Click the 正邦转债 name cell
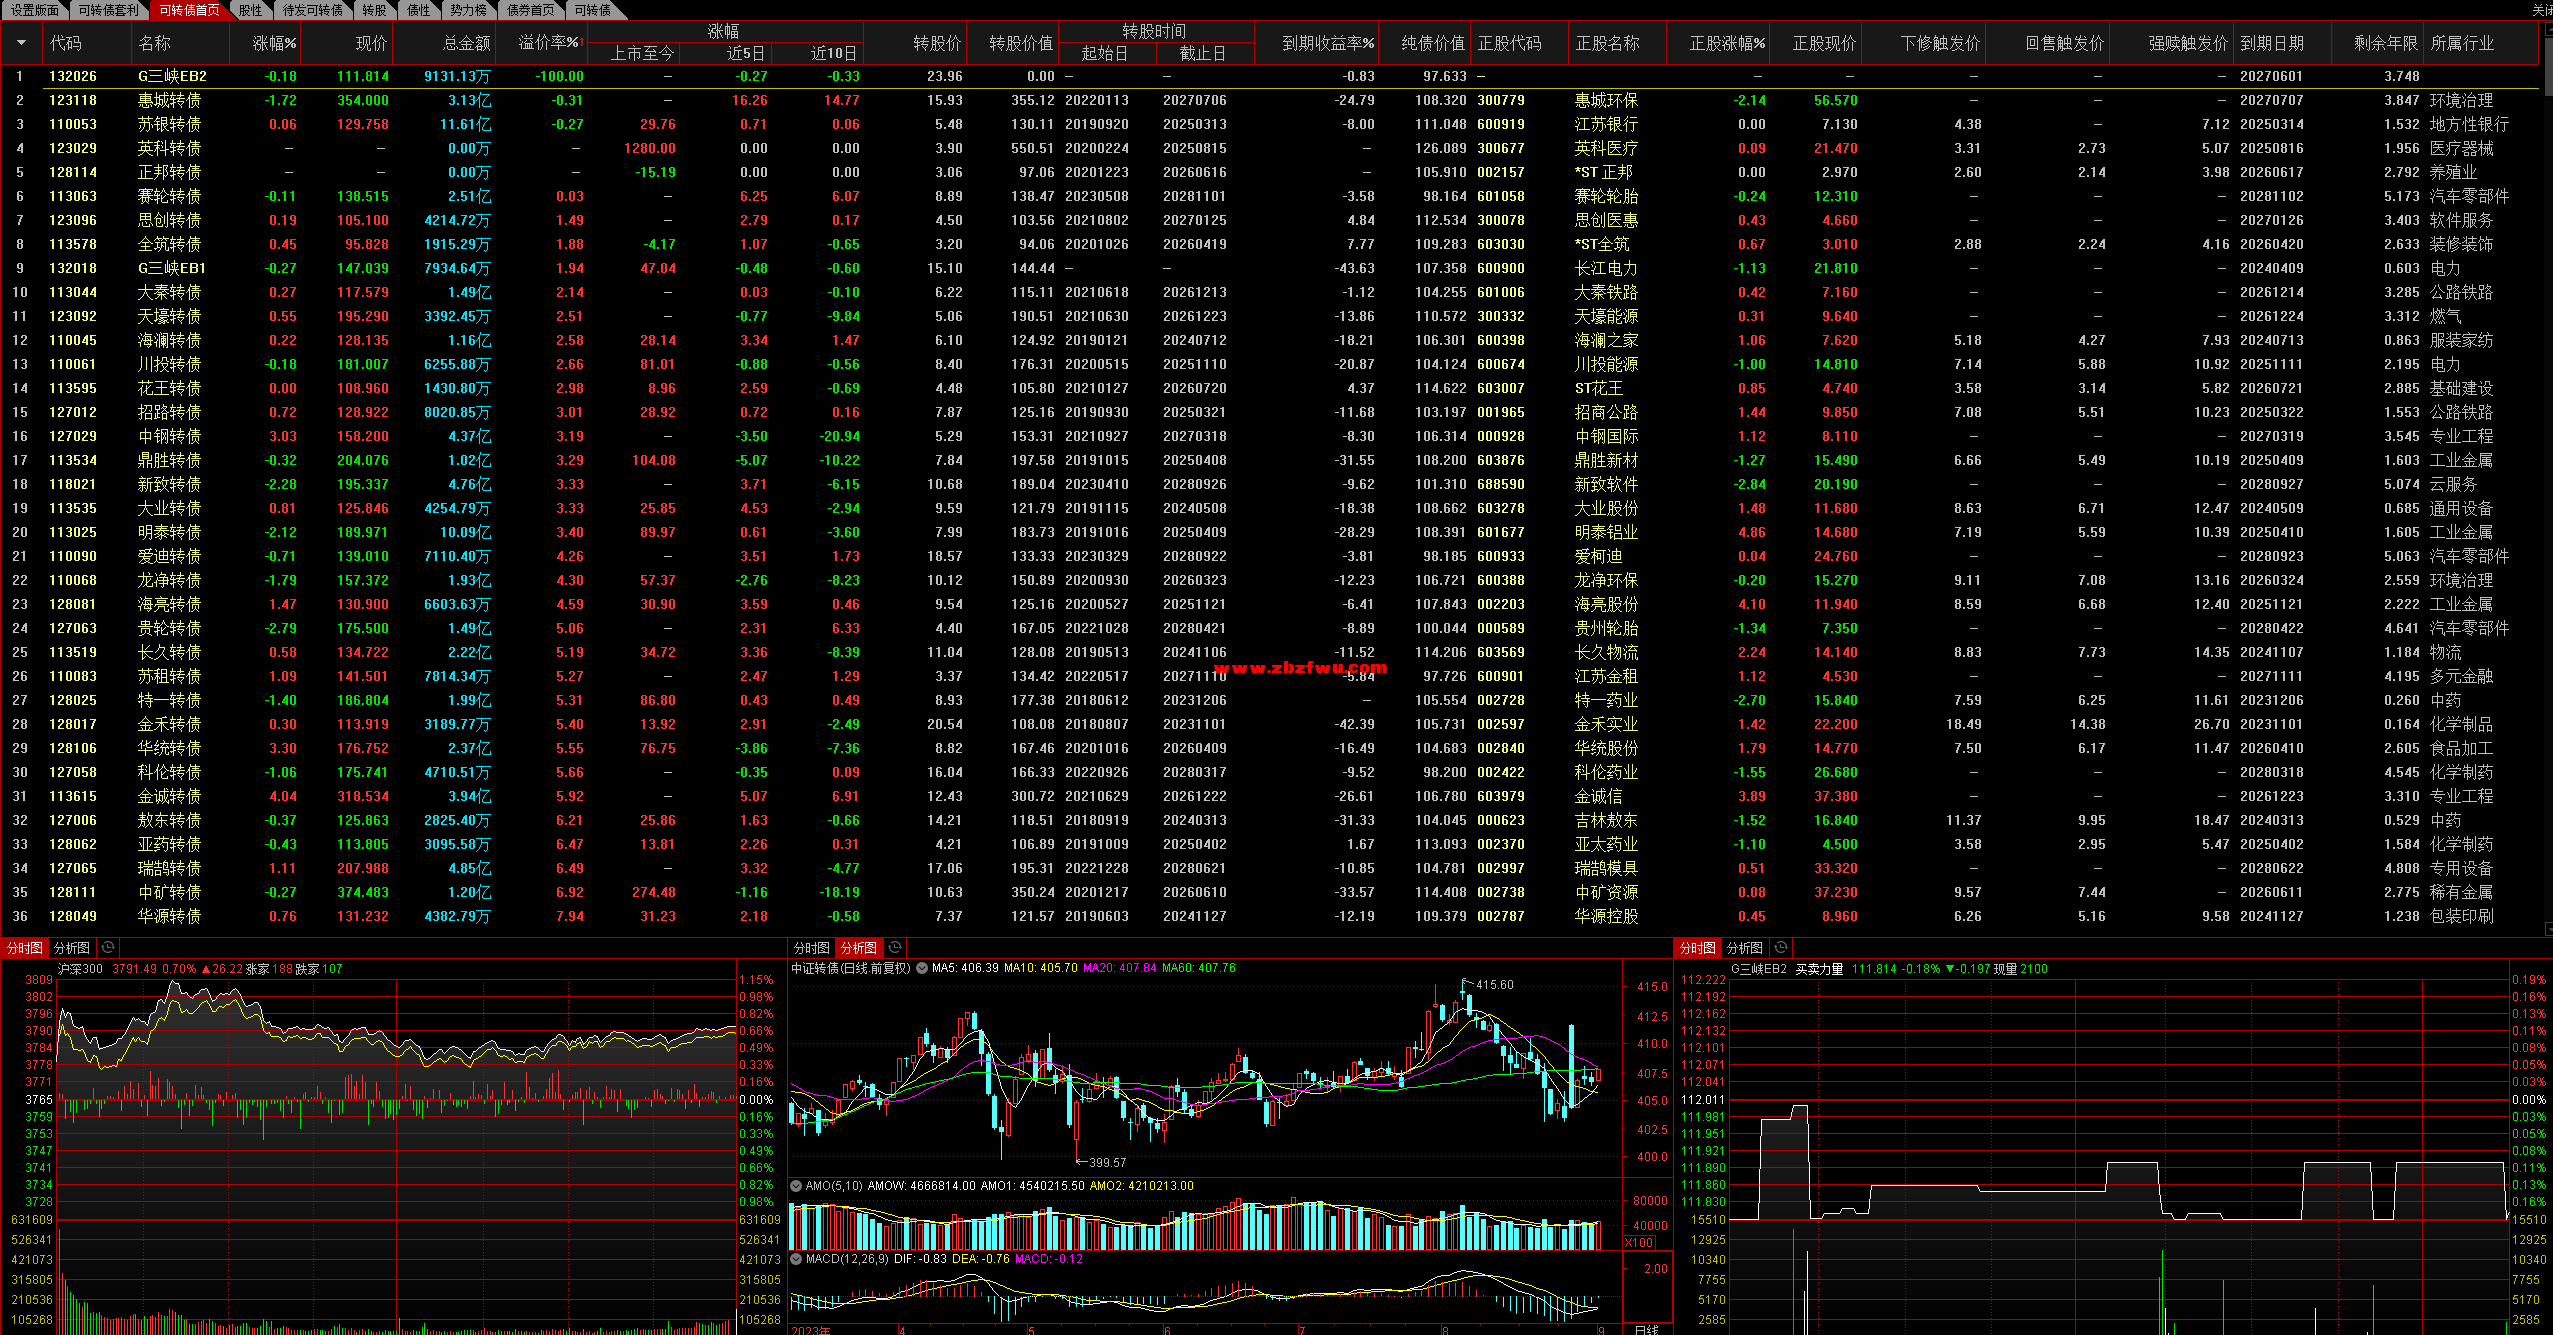 [169, 172]
